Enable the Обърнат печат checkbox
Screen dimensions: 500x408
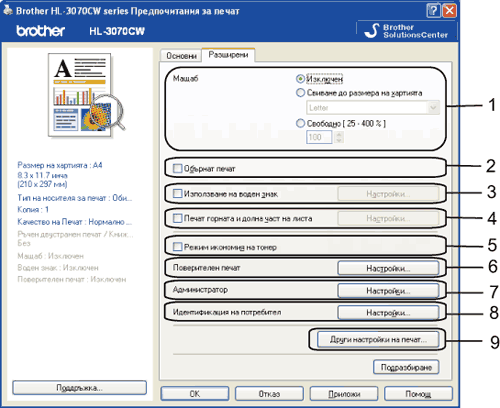pyautogui.click(x=177, y=168)
